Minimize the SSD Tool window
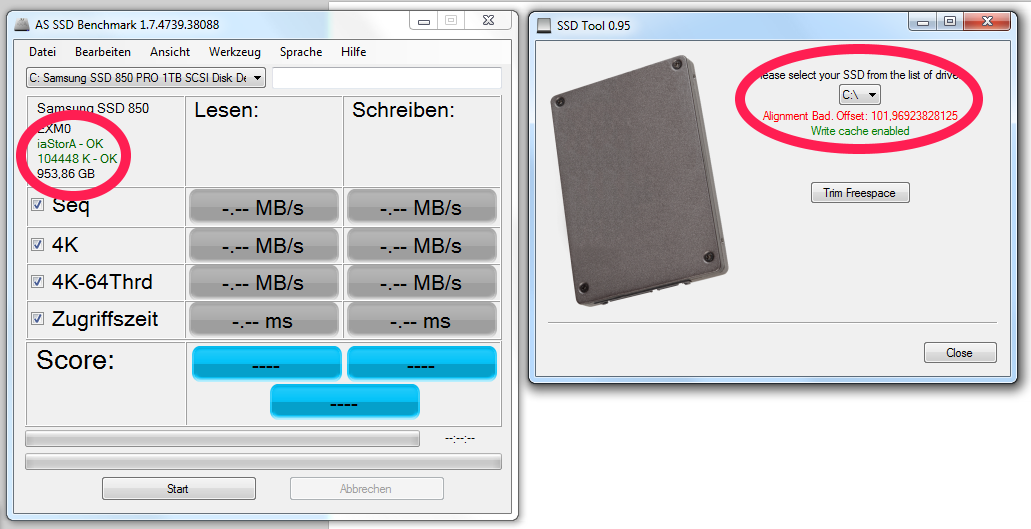This screenshot has width=1031, height=529. click(924, 22)
